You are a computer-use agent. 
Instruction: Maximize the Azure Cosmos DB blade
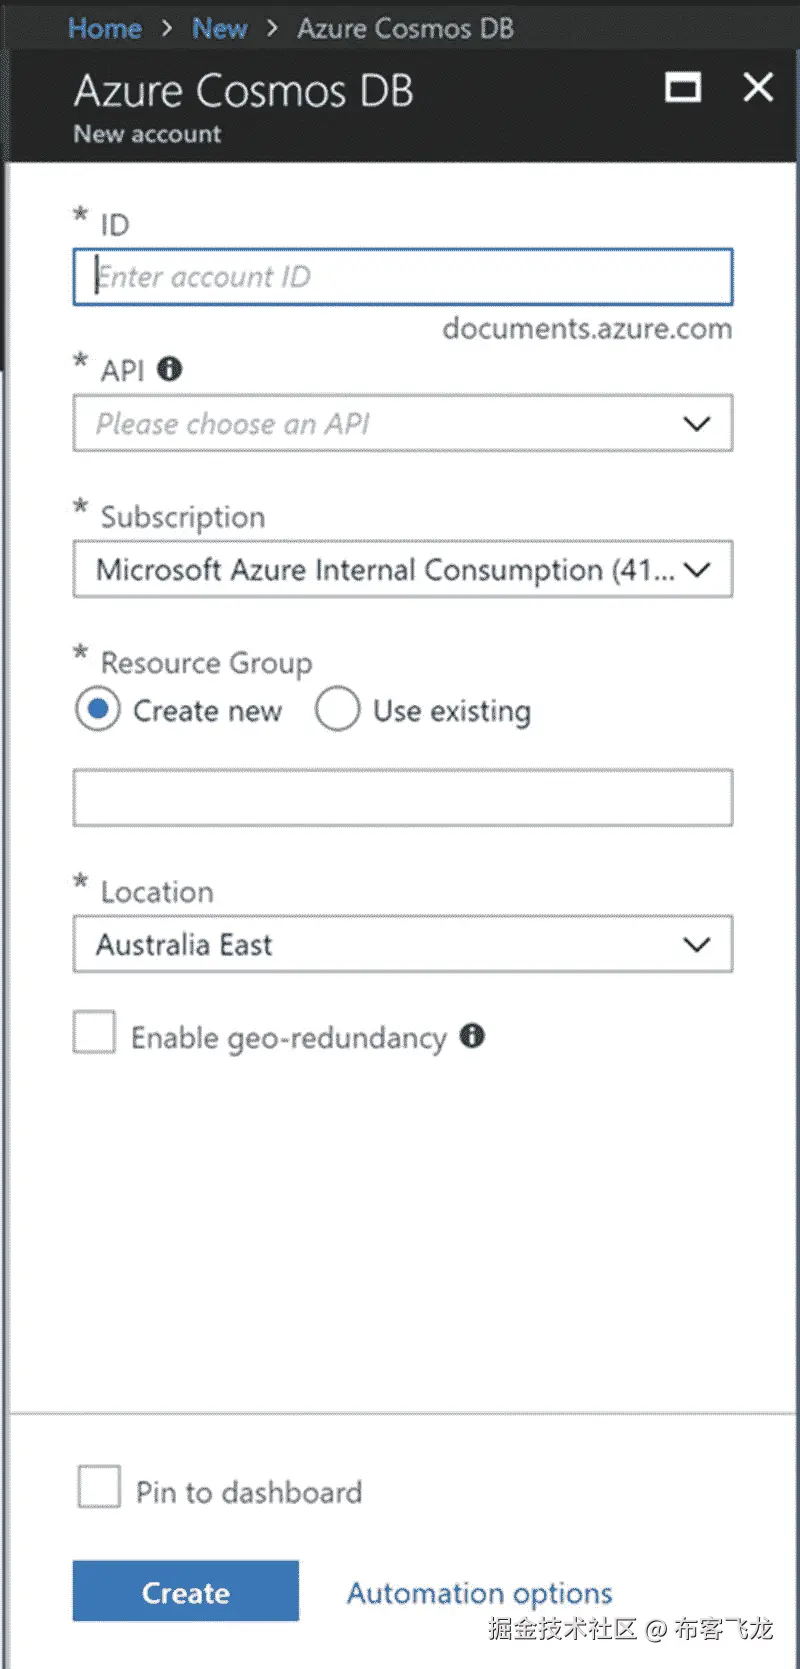(x=683, y=88)
